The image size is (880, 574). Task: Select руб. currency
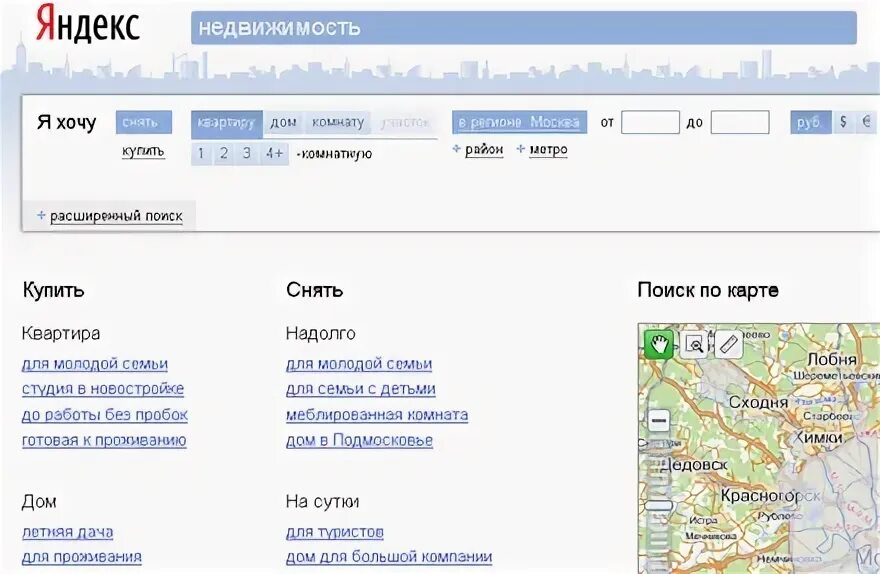pos(810,122)
